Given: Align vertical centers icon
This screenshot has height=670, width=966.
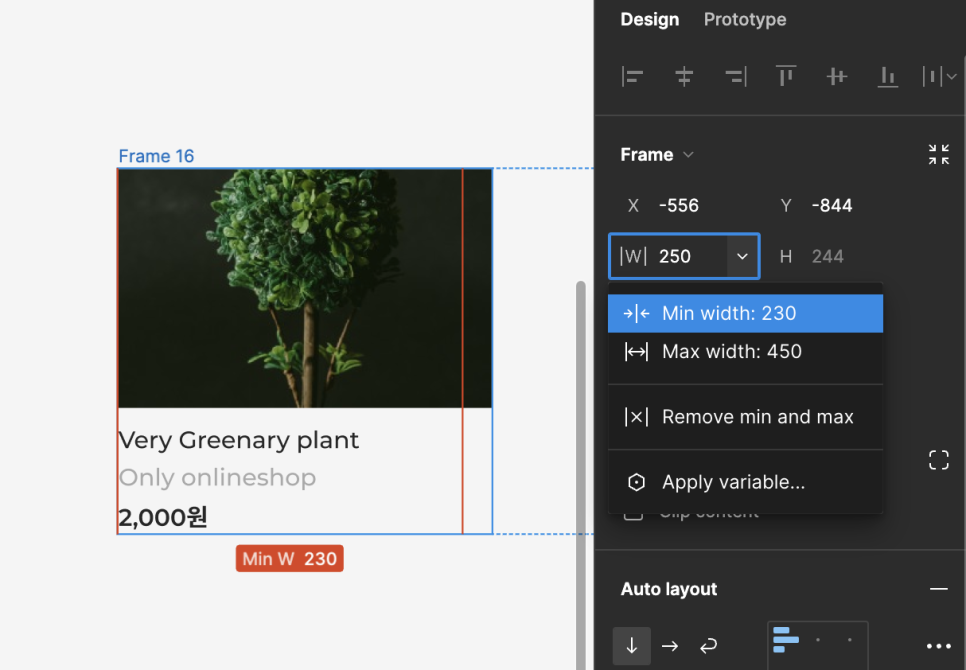Looking at the screenshot, I should point(837,76).
